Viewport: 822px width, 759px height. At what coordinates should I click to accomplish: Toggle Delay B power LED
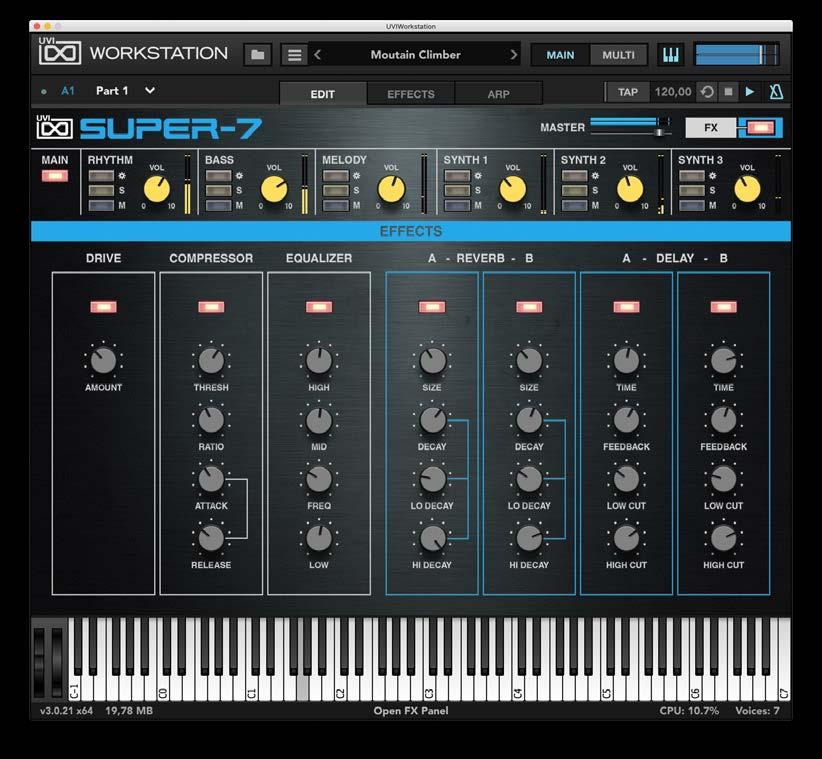tap(723, 307)
